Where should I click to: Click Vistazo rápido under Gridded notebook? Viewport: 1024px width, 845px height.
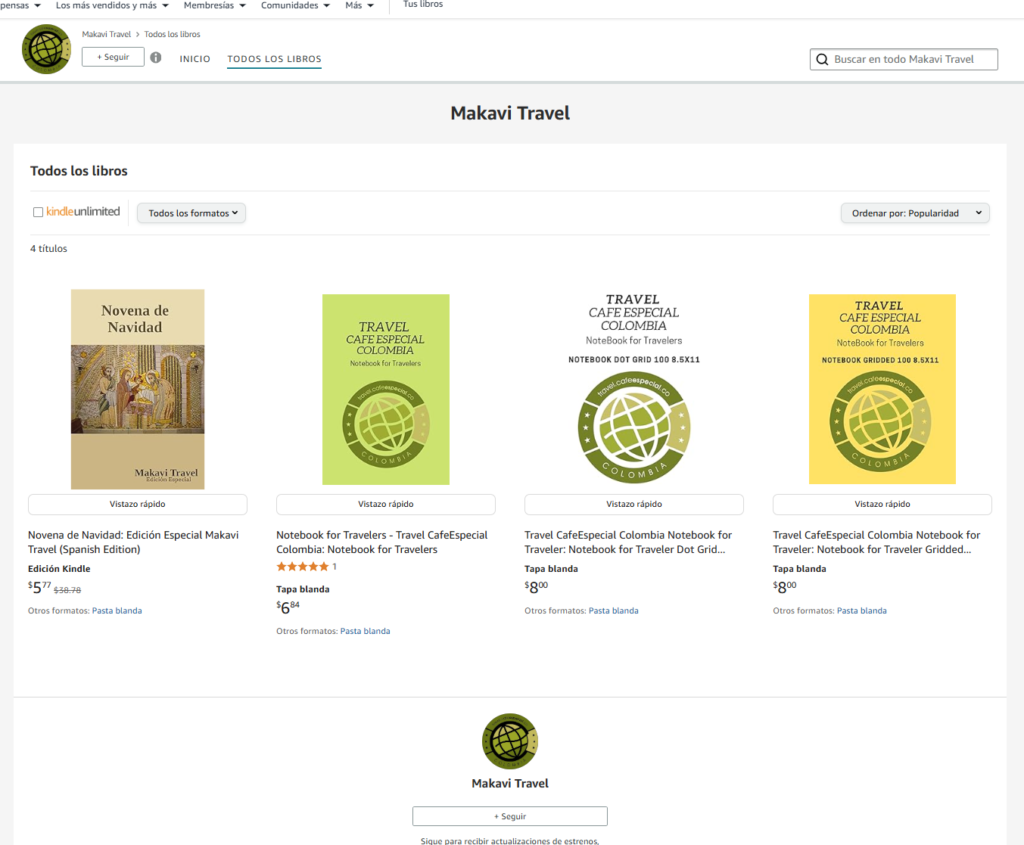click(x=882, y=504)
